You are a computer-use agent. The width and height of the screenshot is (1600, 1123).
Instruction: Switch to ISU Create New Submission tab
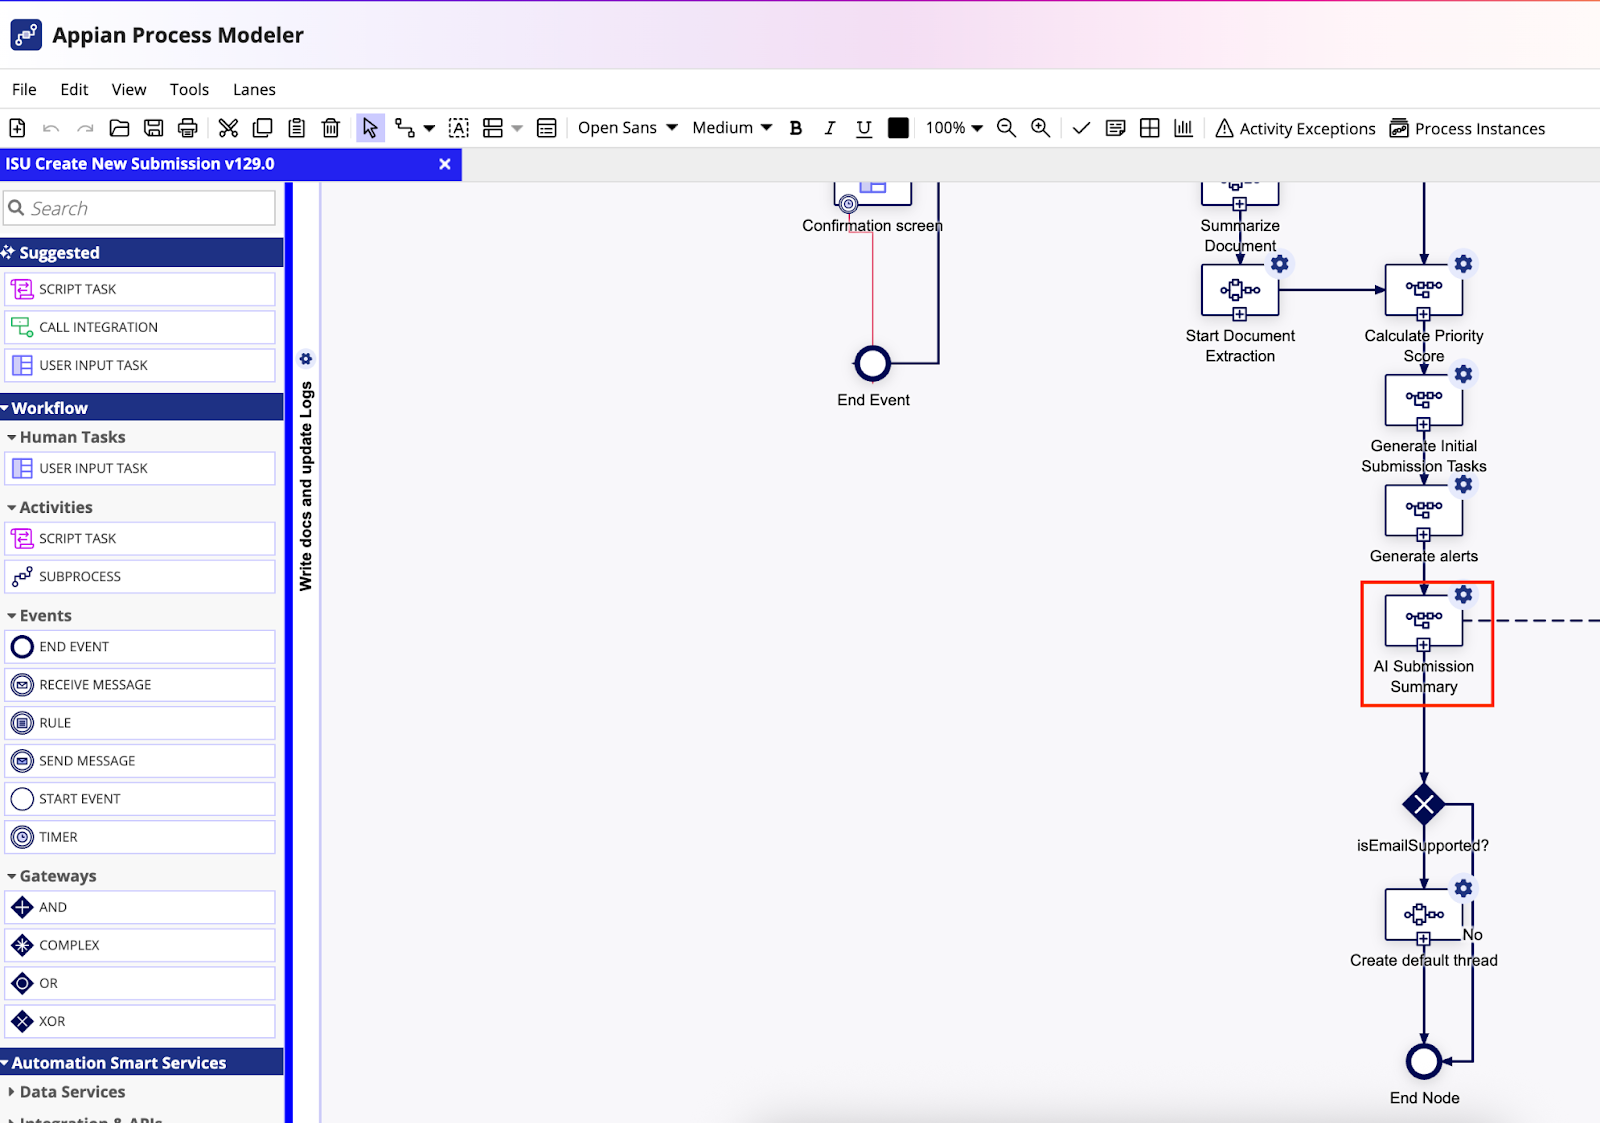point(140,164)
